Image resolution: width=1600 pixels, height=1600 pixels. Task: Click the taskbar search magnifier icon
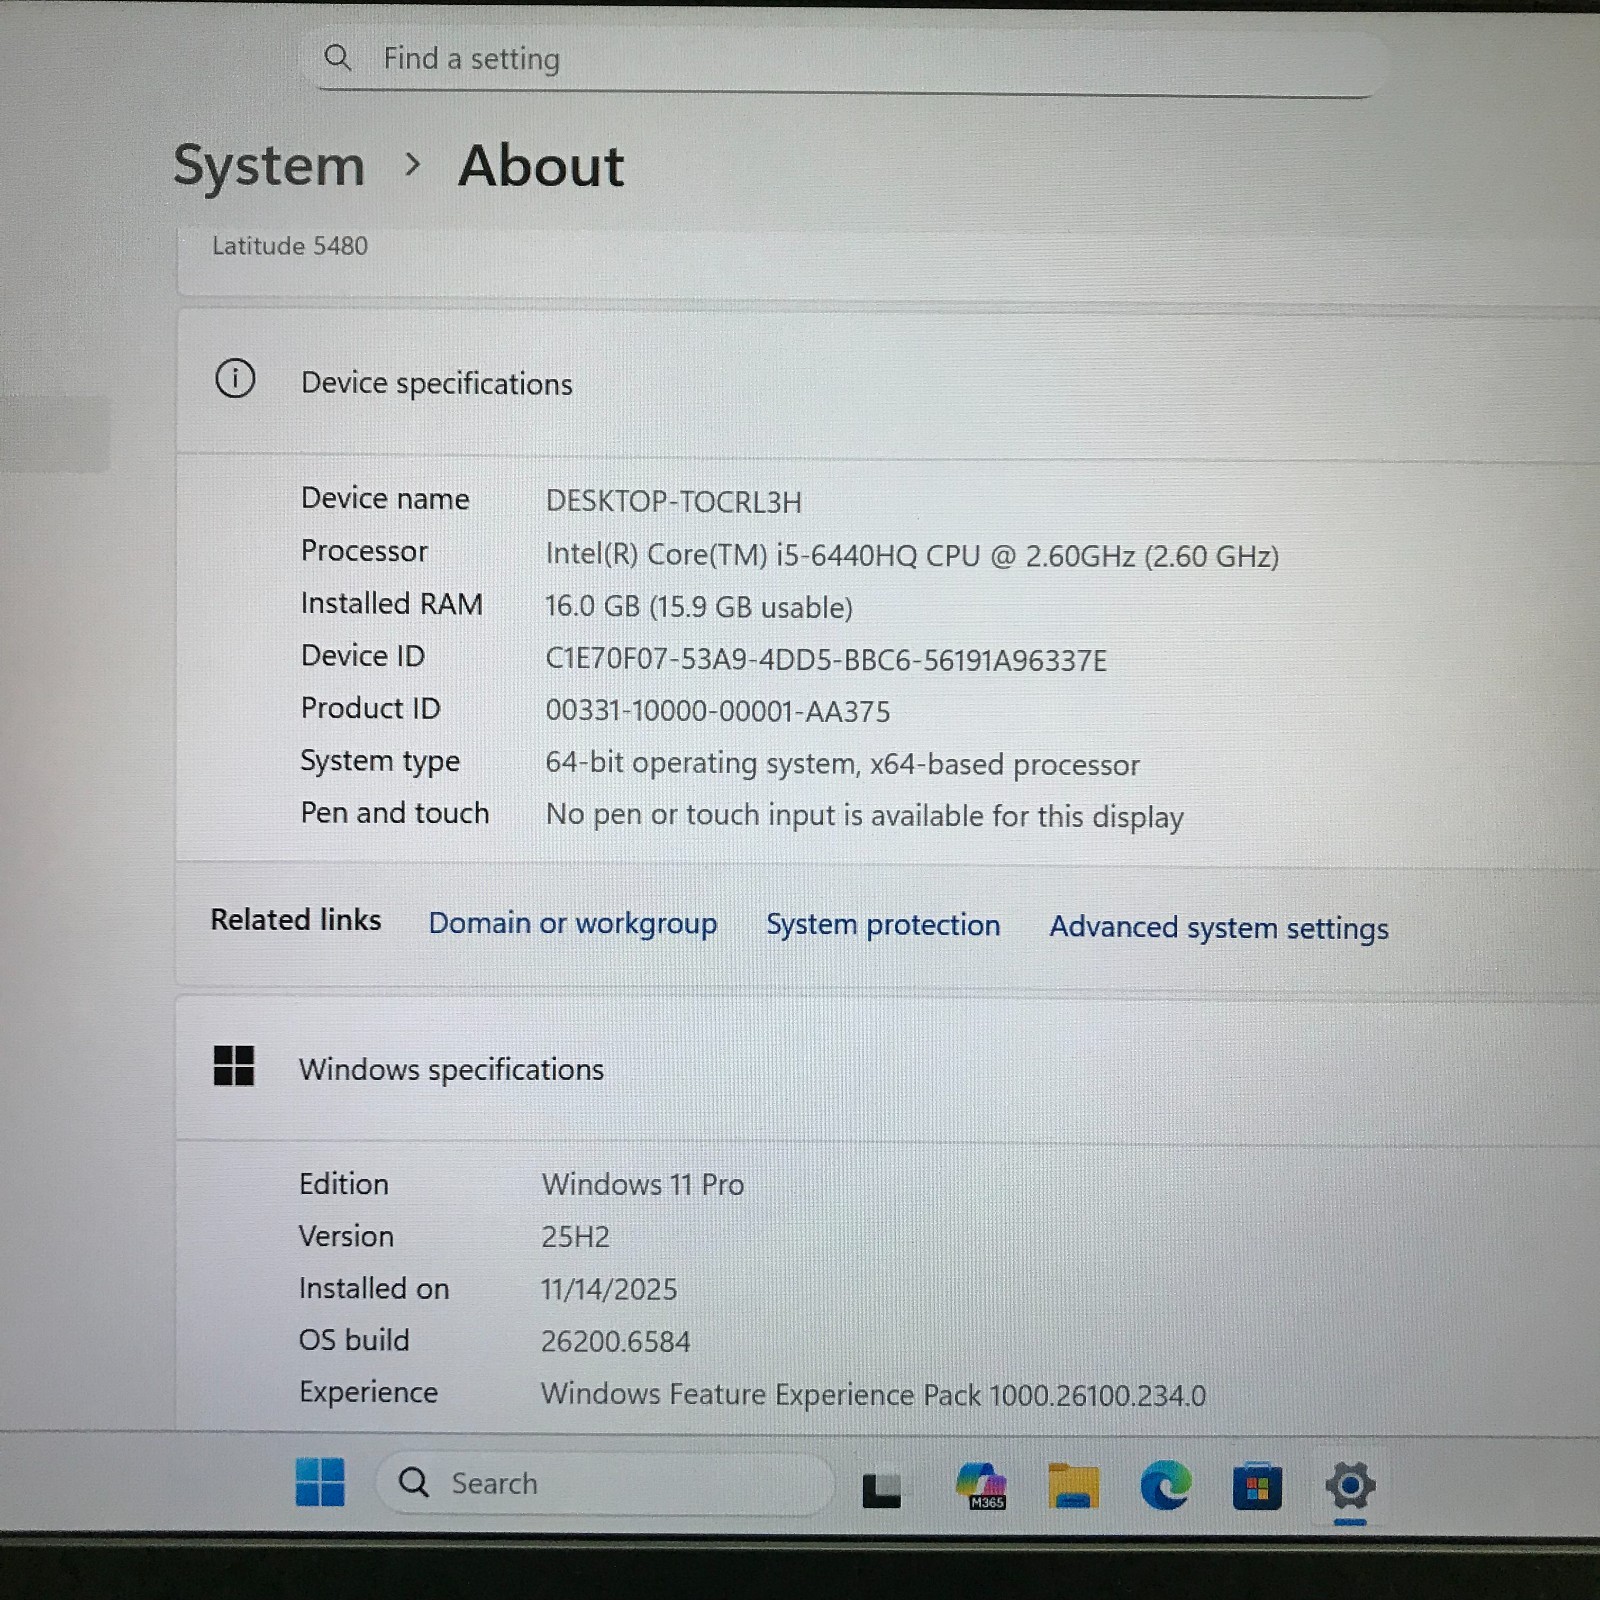(x=414, y=1482)
